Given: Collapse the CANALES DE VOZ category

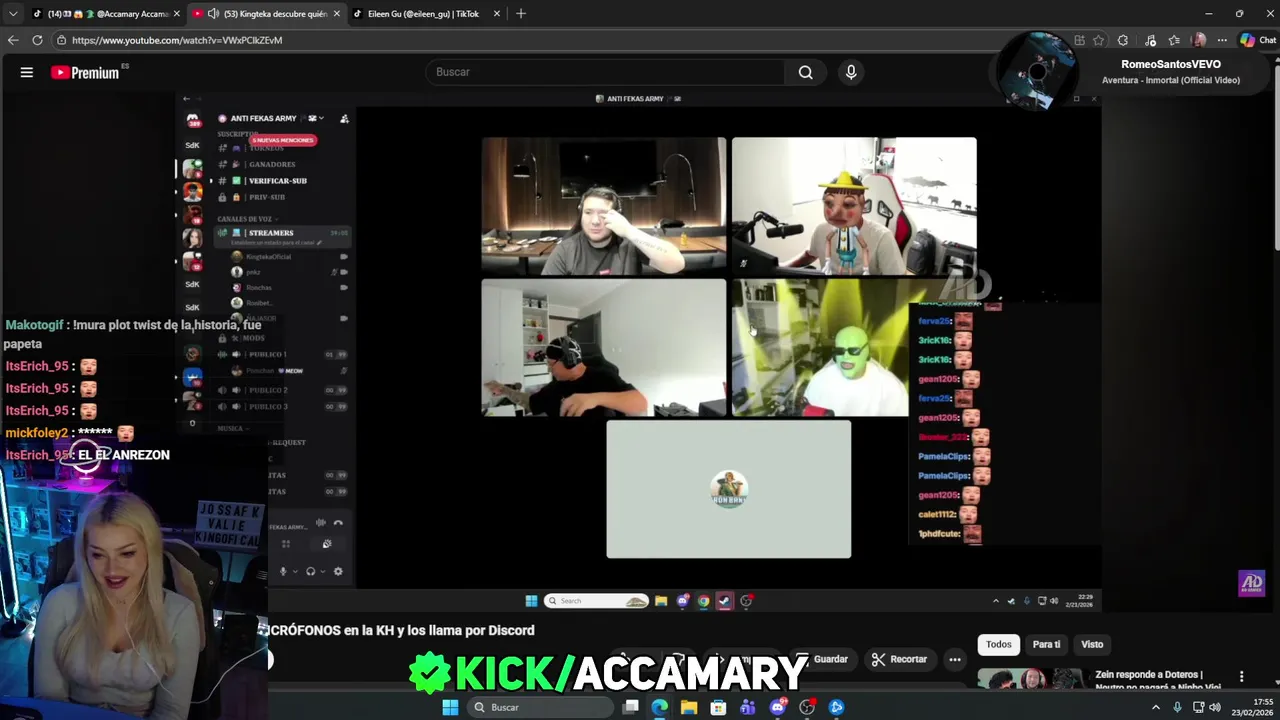Looking at the screenshot, I should (x=246, y=219).
